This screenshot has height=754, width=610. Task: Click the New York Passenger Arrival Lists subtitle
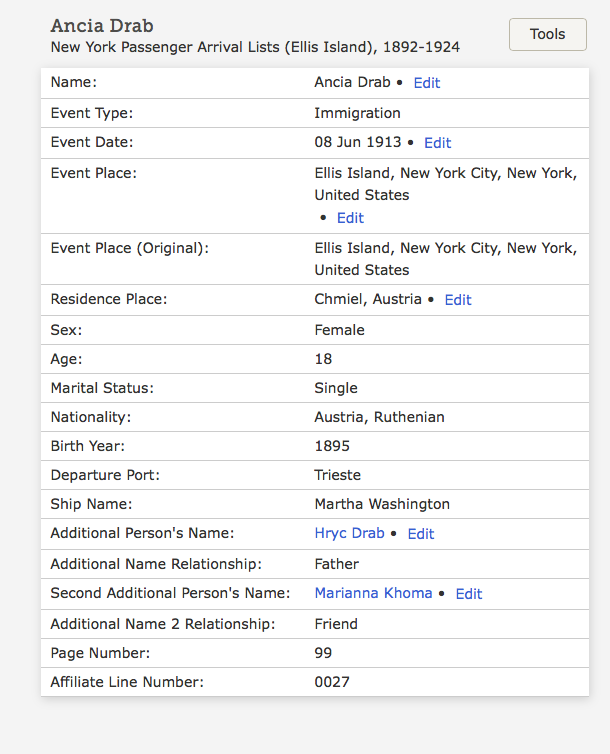[255, 47]
